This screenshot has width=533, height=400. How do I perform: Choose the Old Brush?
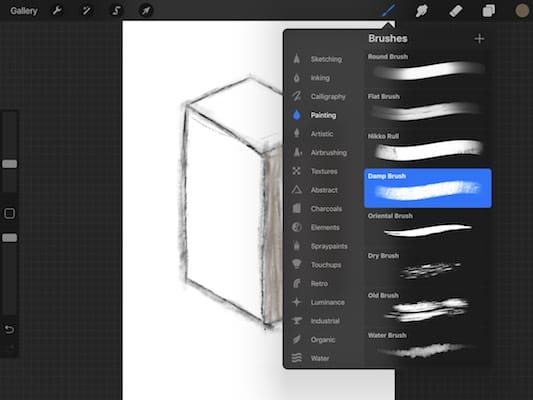click(428, 307)
